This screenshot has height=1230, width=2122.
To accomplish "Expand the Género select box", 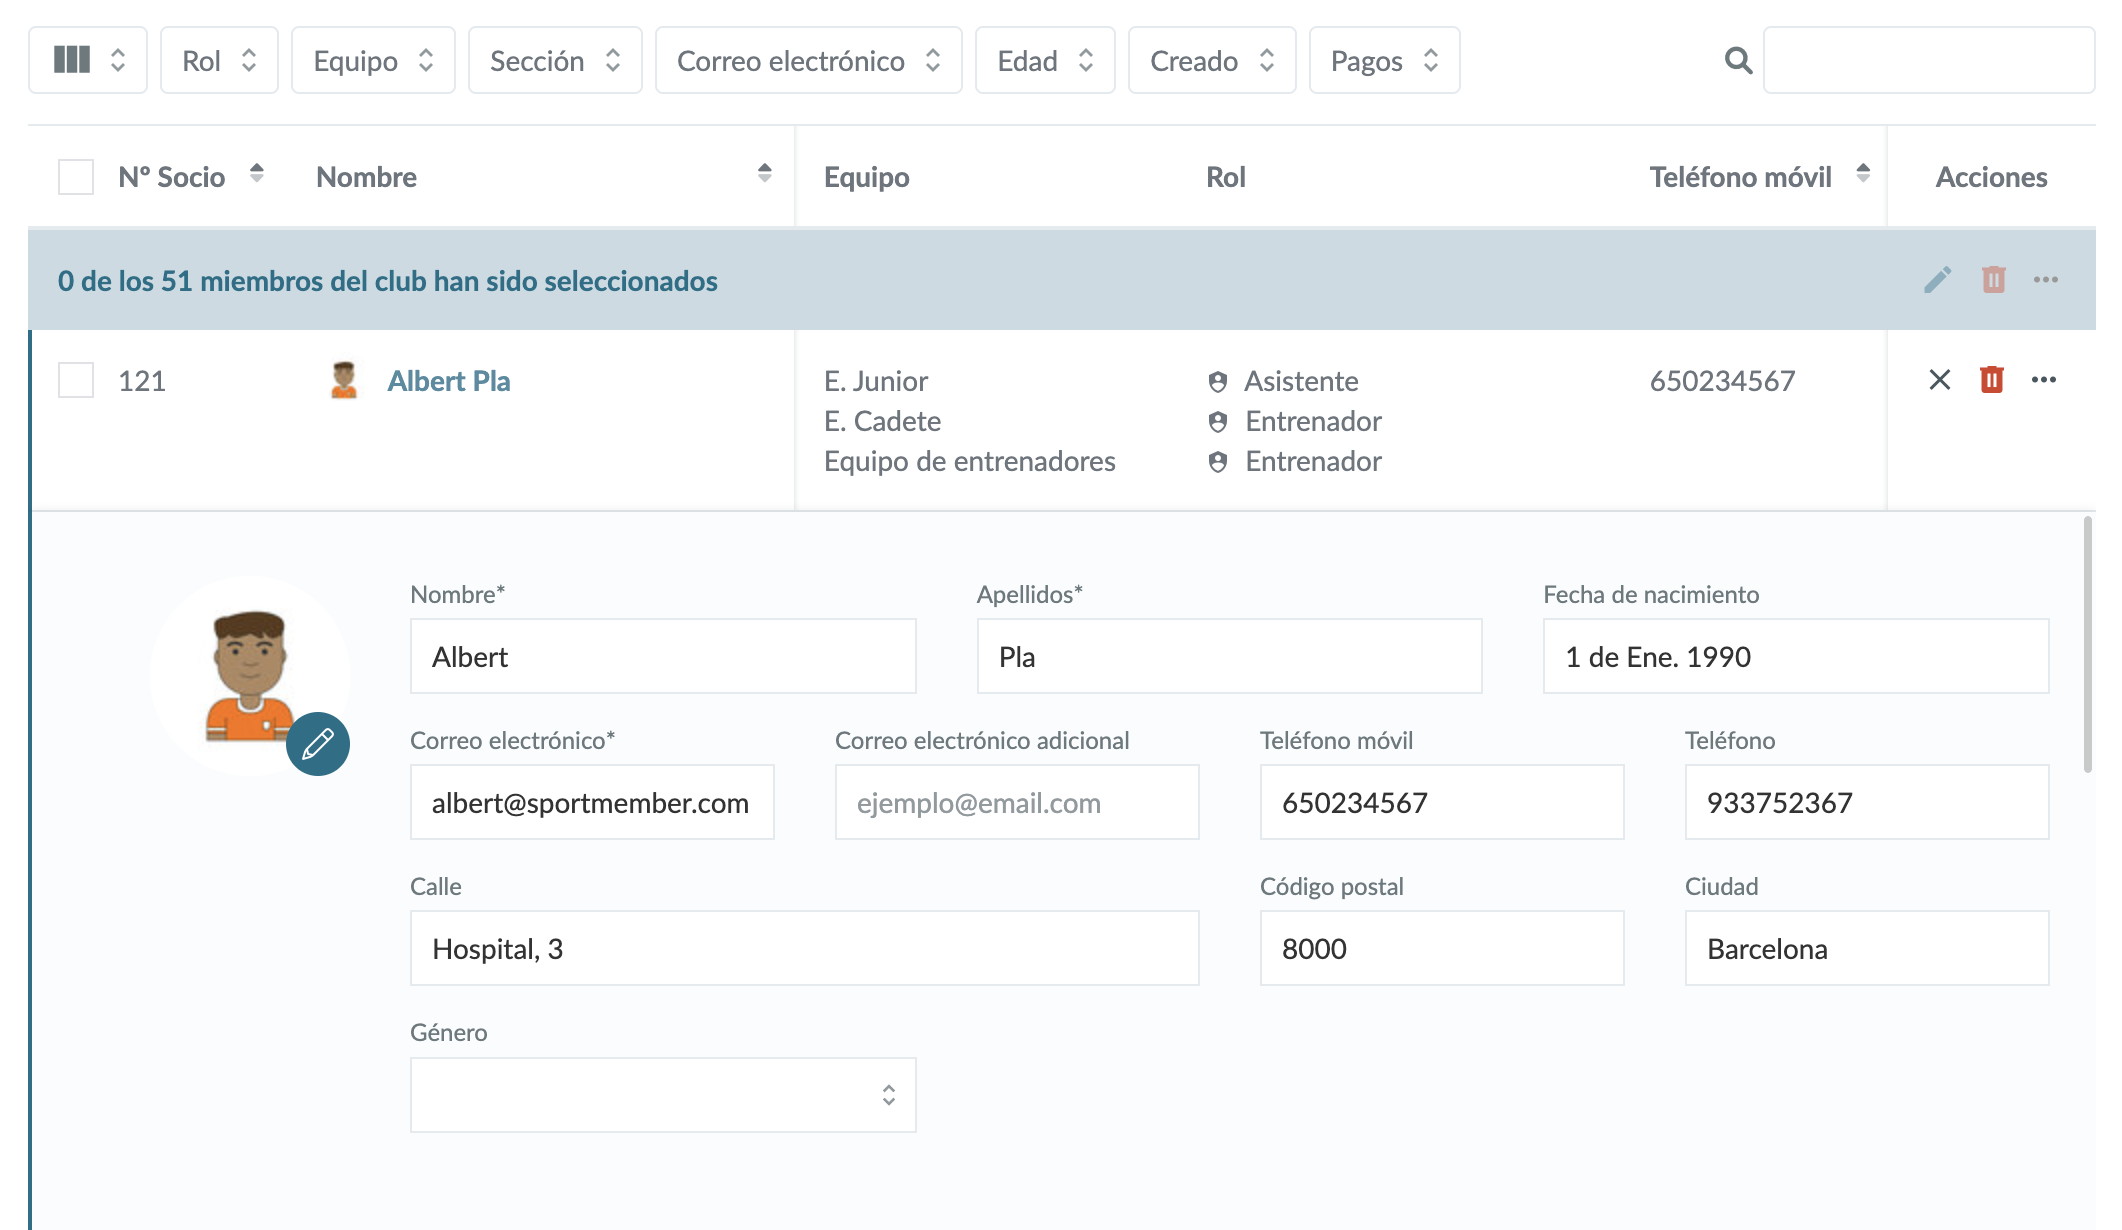I will point(662,1095).
